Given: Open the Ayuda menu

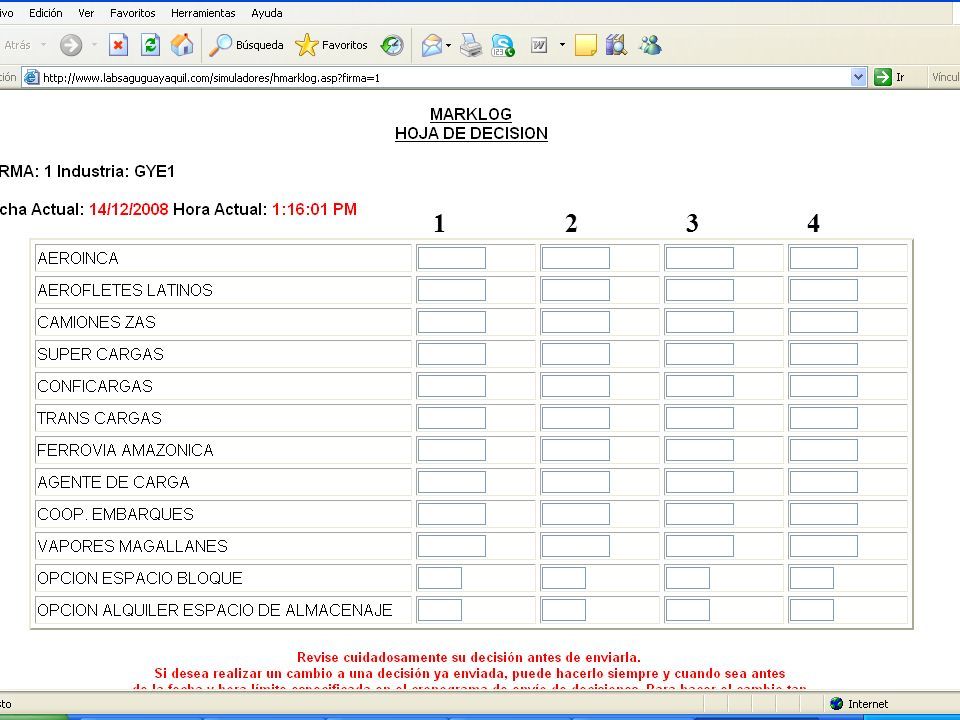Looking at the screenshot, I should [267, 13].
